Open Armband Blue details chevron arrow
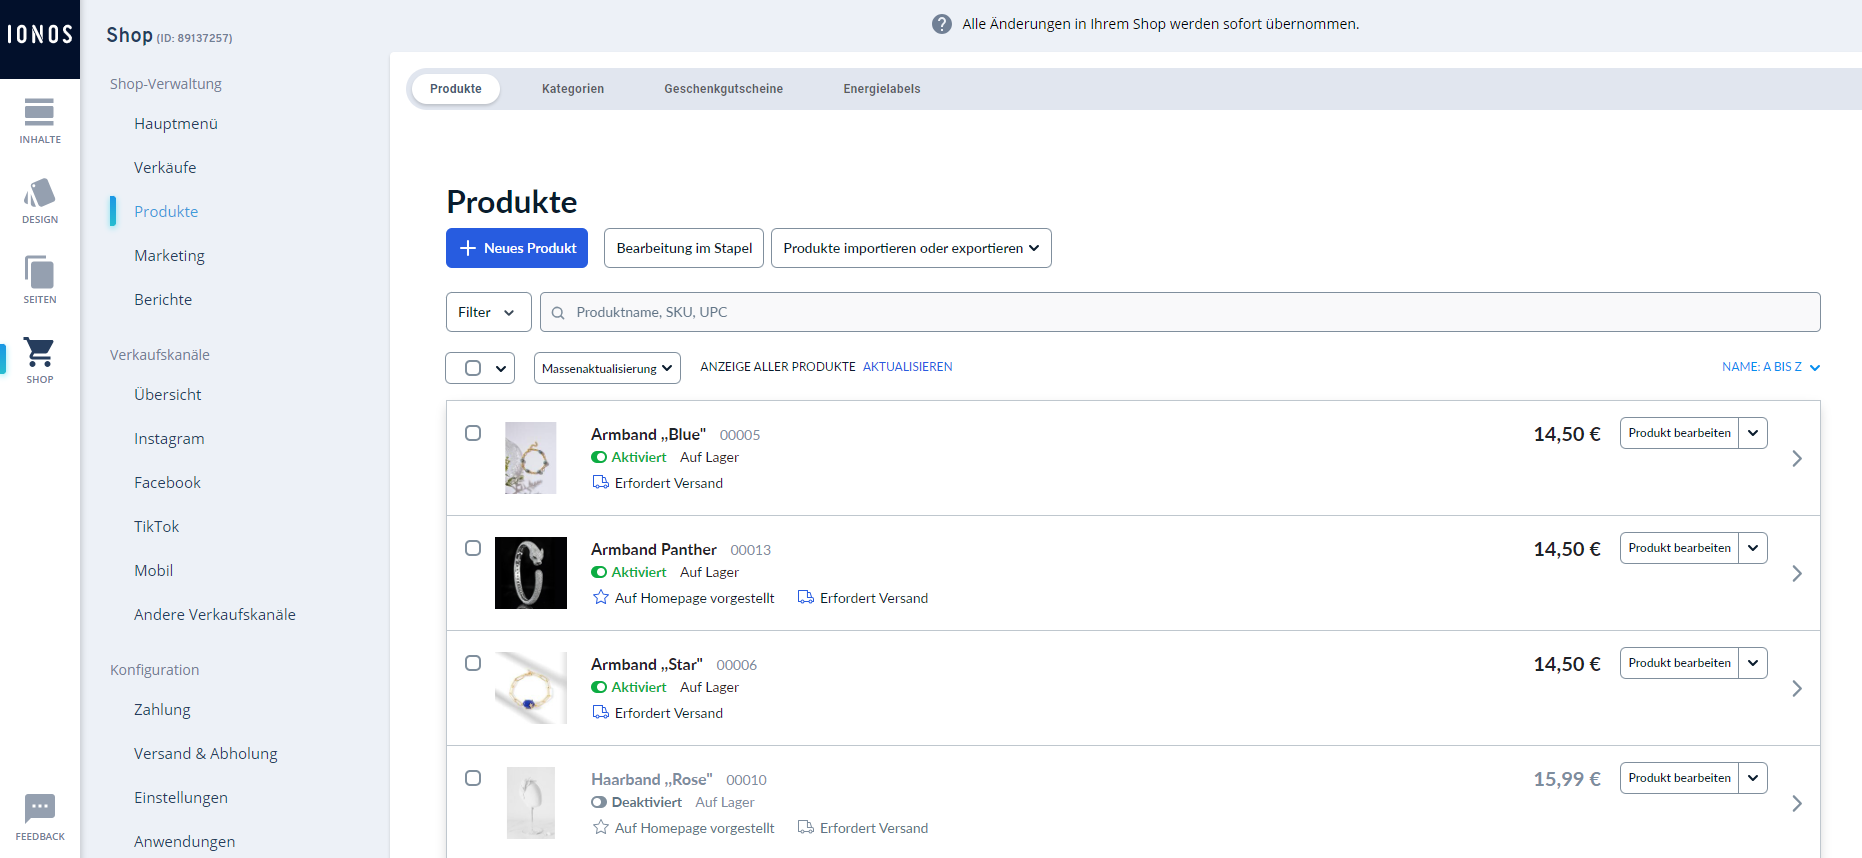 click(x=1797, y=458)
